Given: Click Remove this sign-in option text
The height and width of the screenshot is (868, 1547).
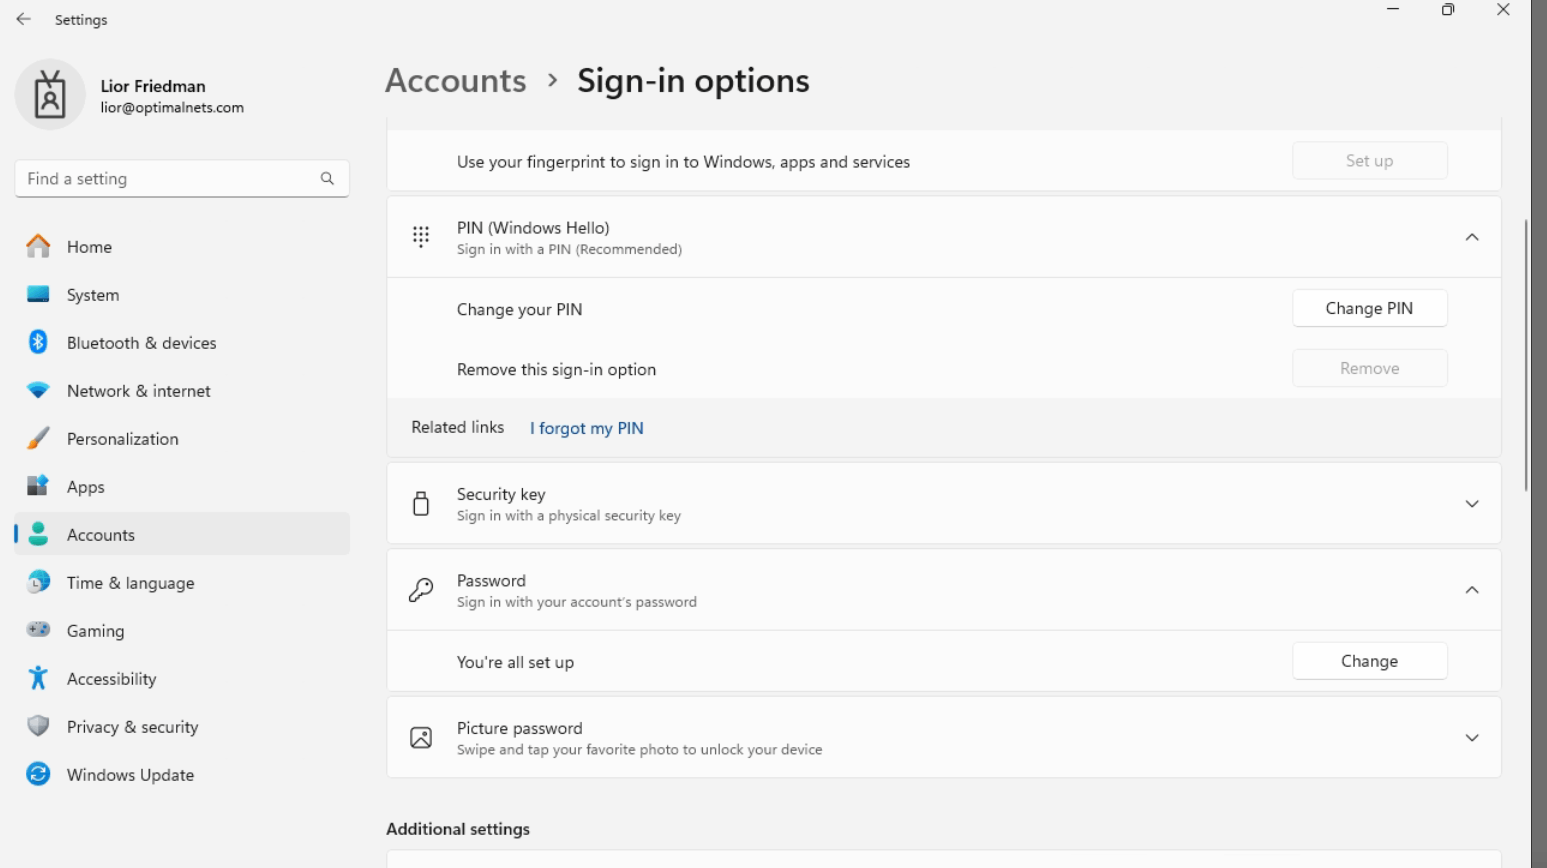Looking at the screenshot, I should tap(556, 369).
